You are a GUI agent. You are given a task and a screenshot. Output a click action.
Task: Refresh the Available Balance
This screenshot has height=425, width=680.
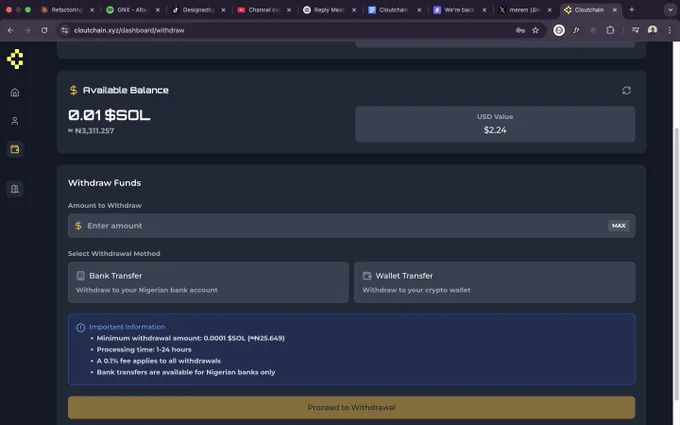pyautogui.click(x=626, y=90)
